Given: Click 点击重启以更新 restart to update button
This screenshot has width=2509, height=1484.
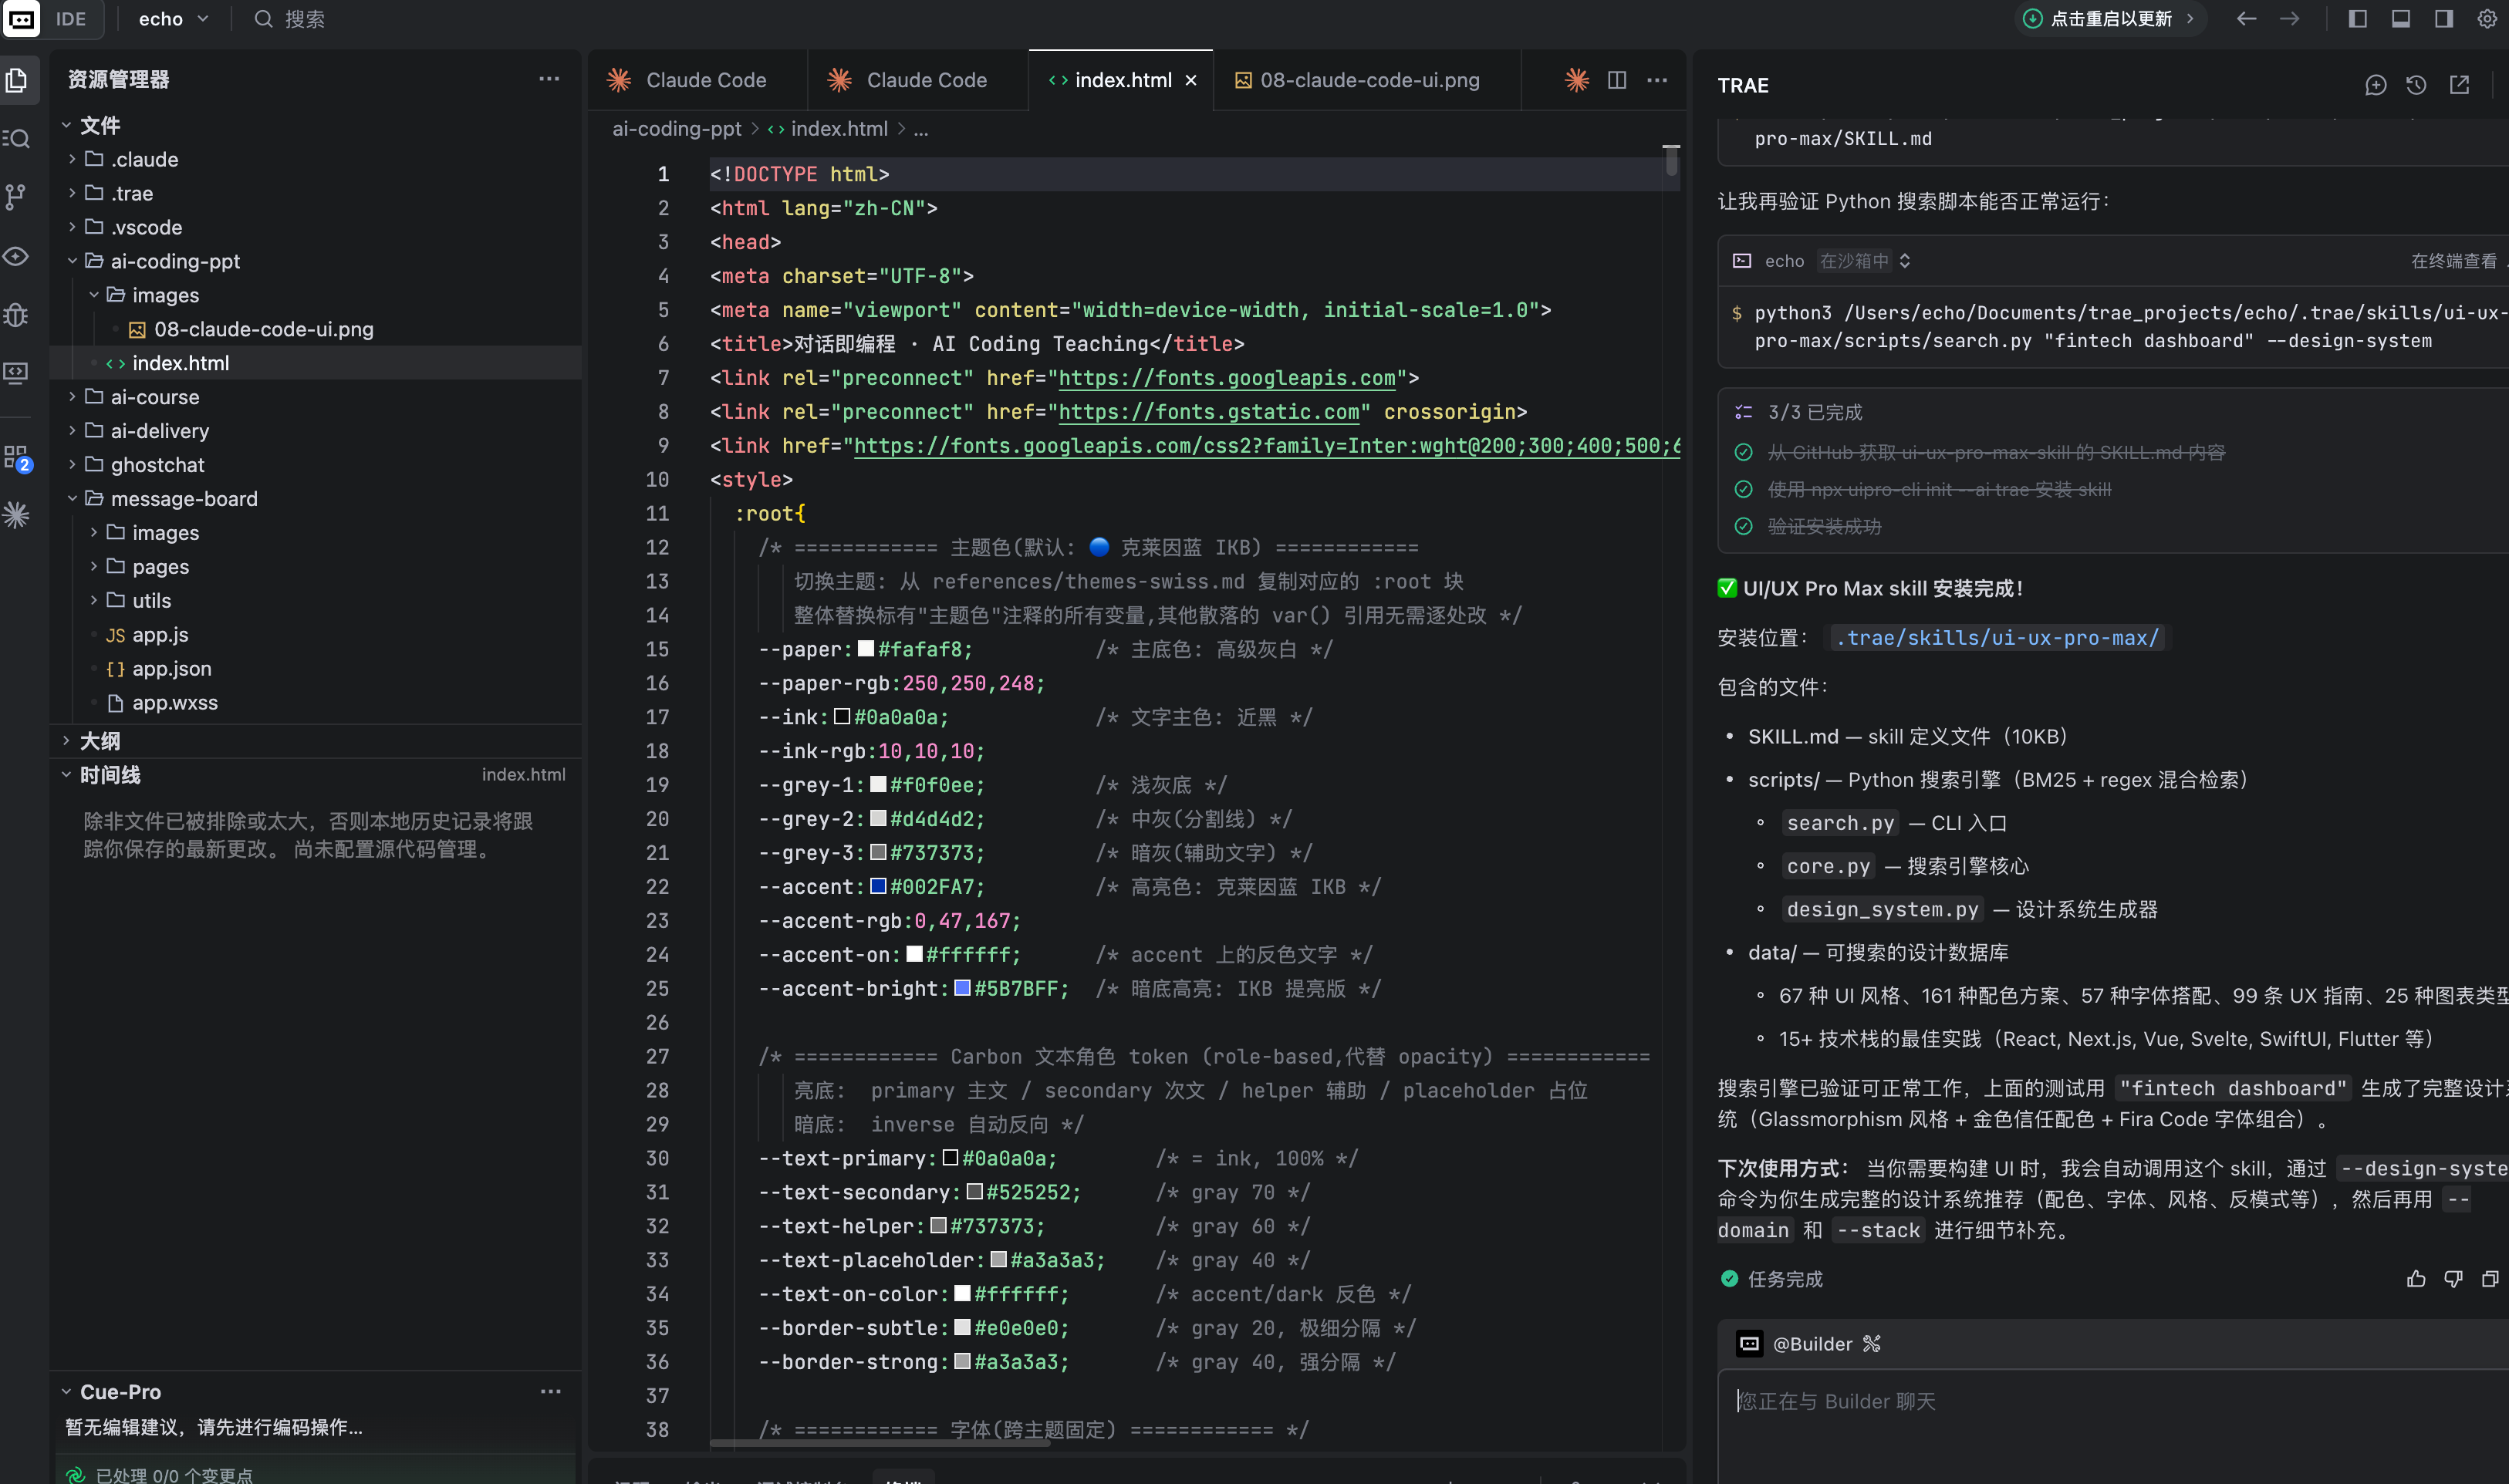Looking at the screenshot, I should [2110, 19].
